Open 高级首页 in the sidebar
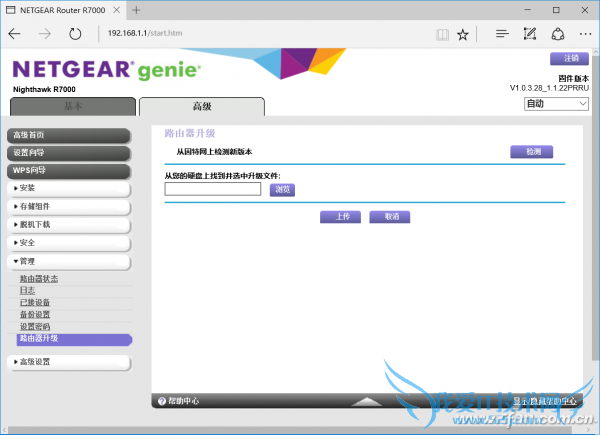 [69, 135]
